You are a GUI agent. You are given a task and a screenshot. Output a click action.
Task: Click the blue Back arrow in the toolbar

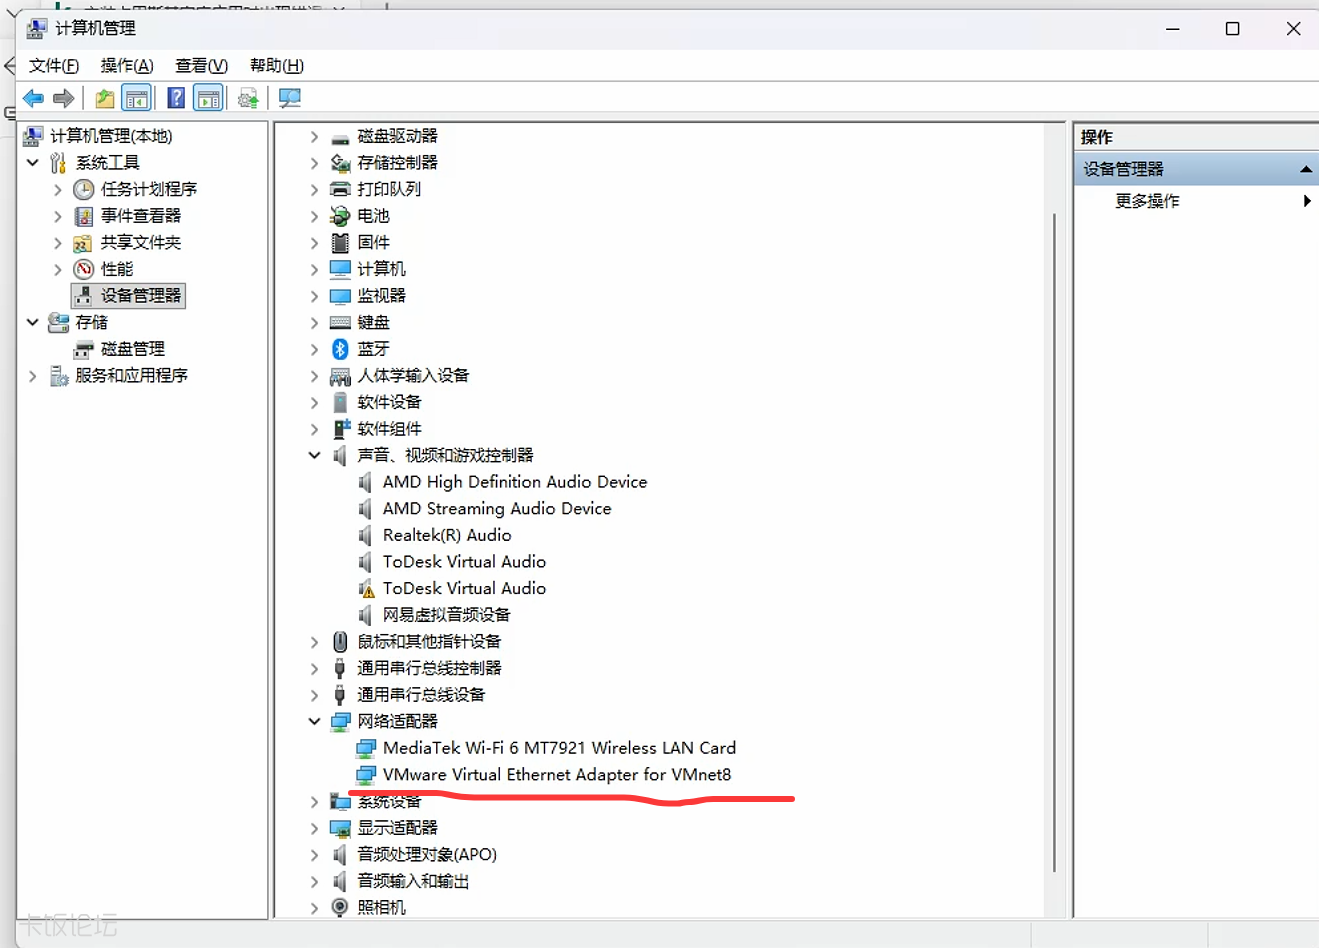(33, 98)
